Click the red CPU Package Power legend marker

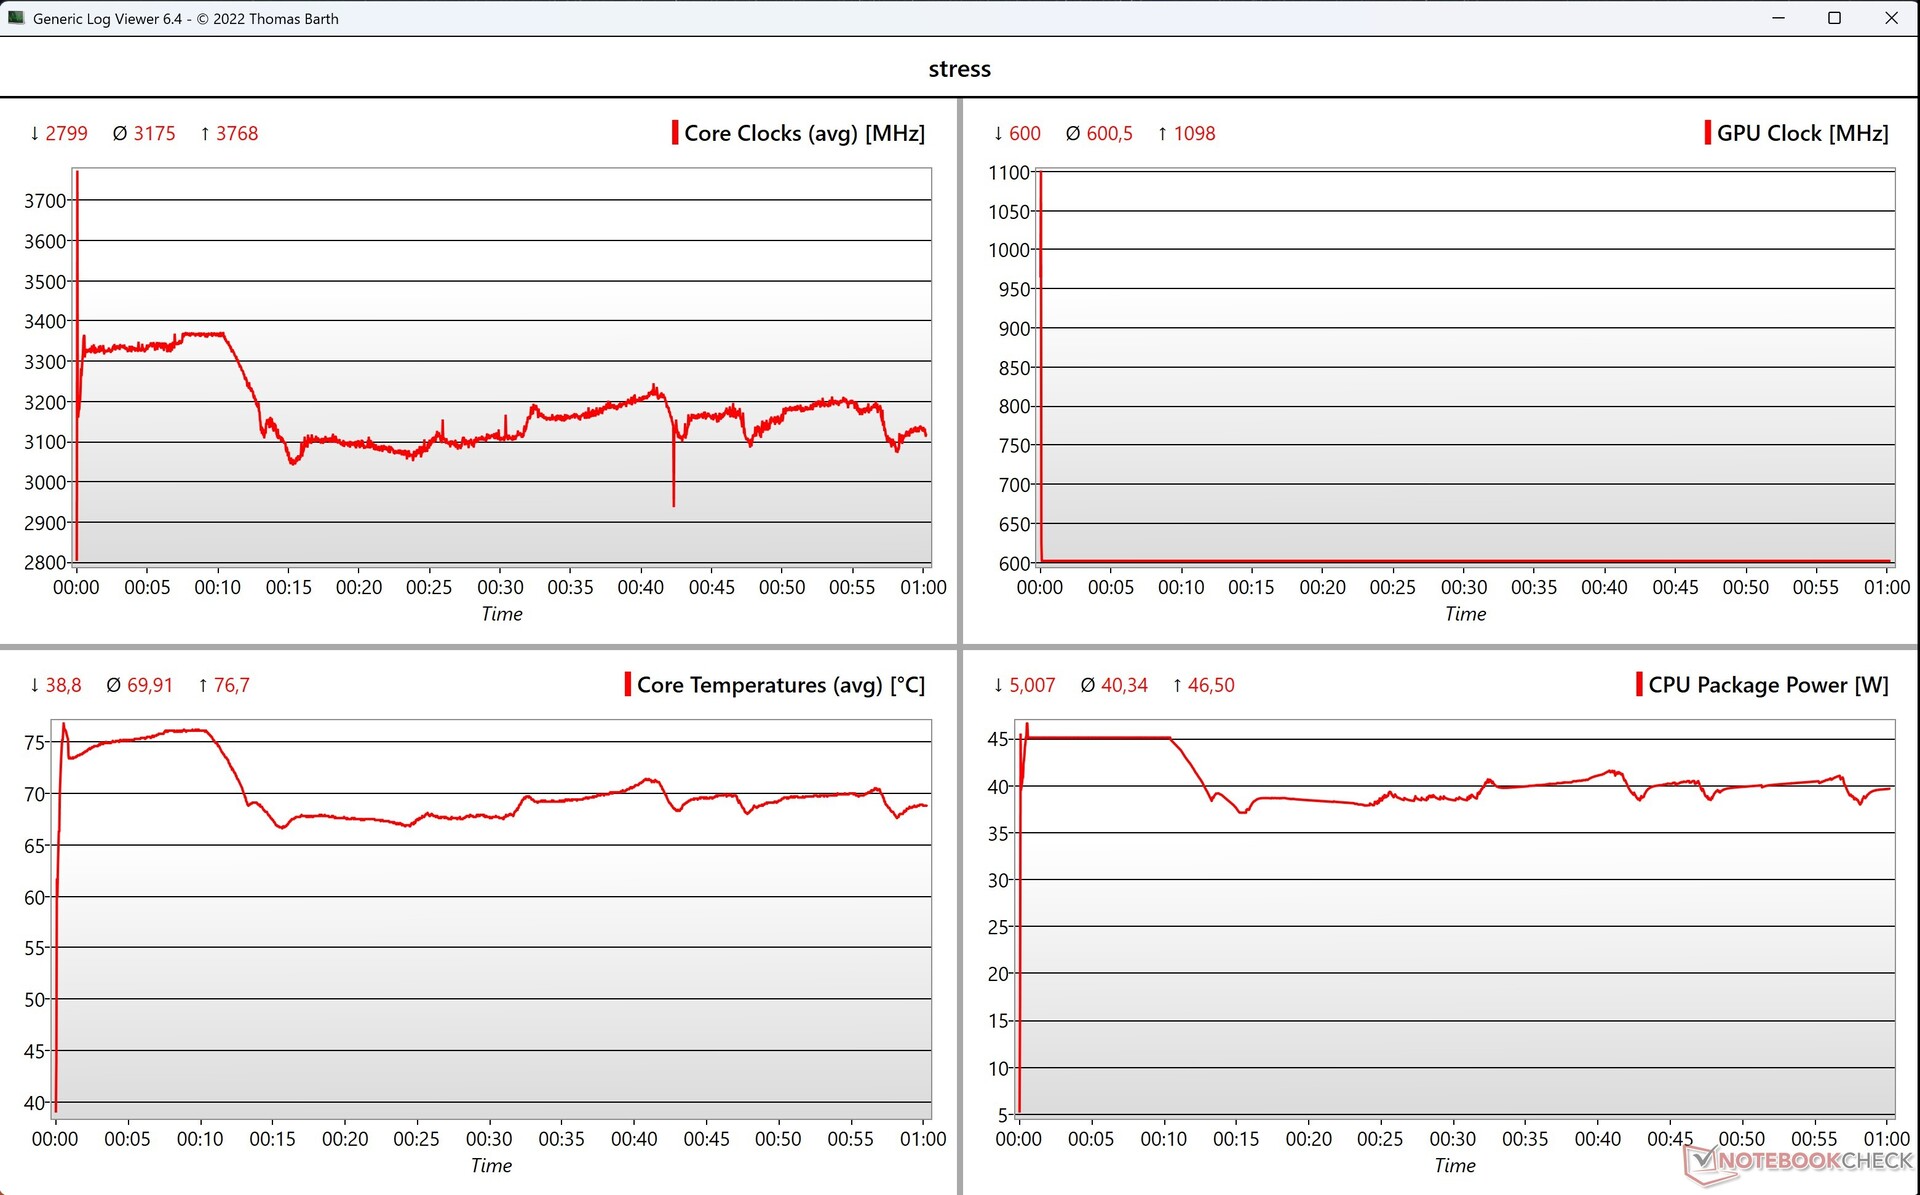tap(1639, 685)
